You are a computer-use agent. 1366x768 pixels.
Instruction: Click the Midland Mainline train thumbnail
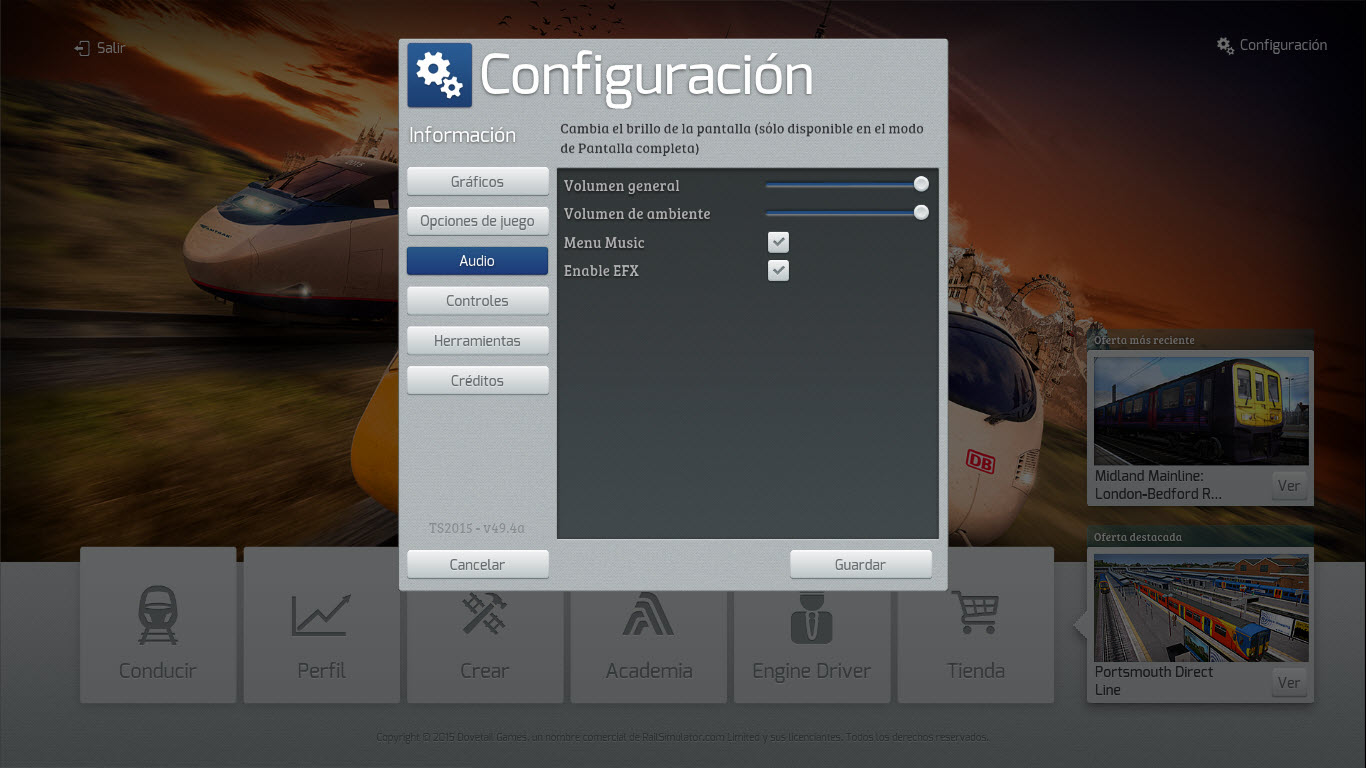coord(1201,411)
